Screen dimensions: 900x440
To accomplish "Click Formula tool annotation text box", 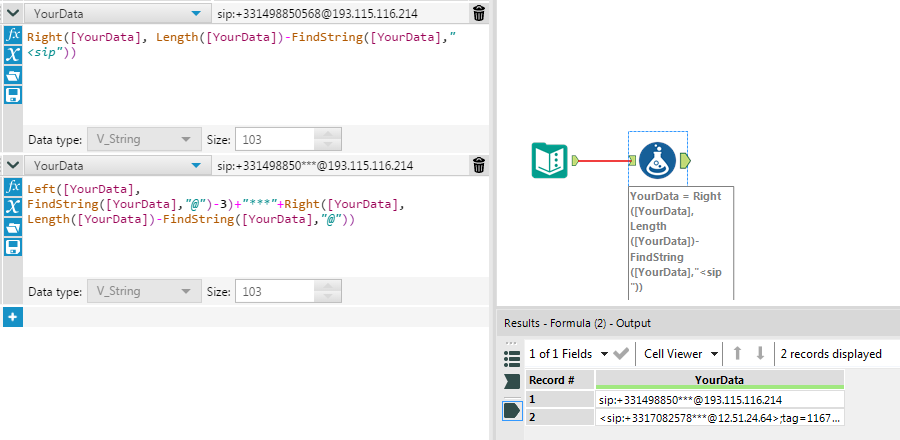I will click(681, 243).
